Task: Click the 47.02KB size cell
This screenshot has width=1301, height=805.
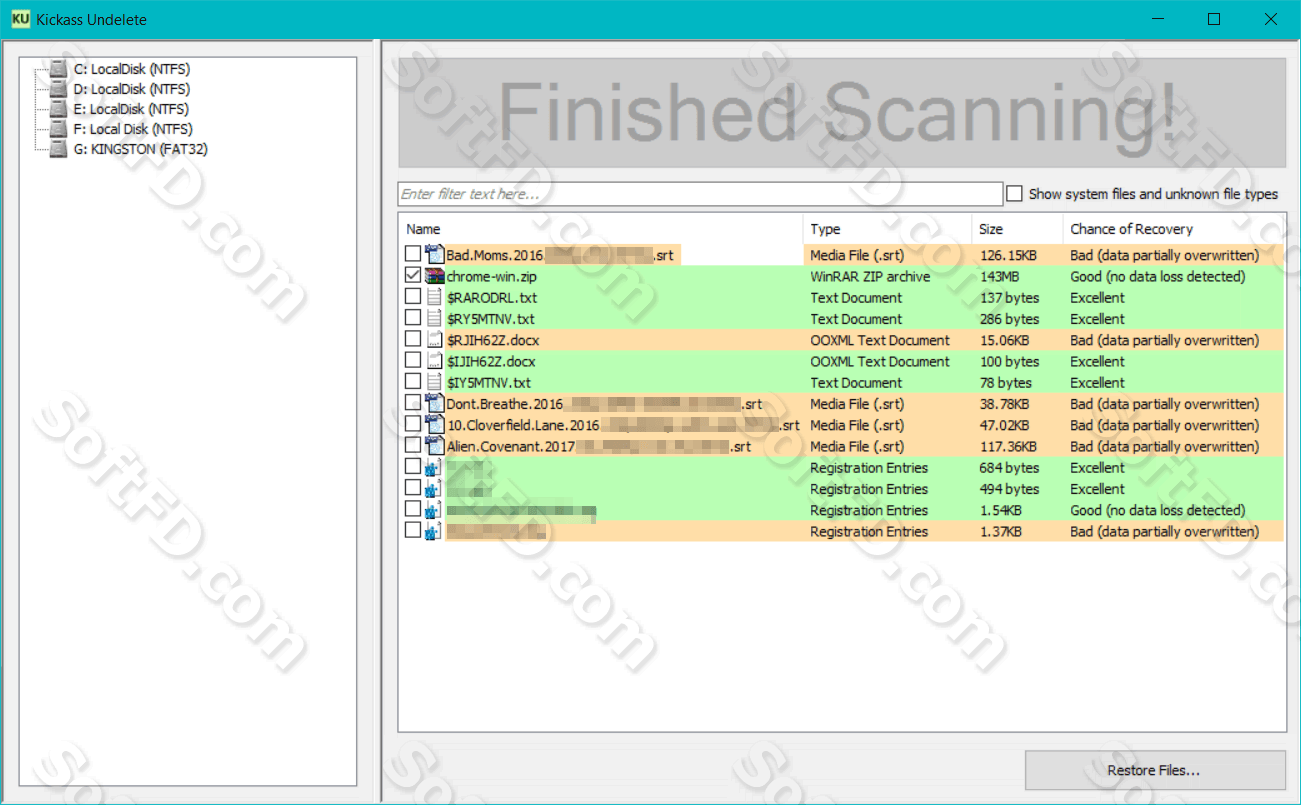Action: tap(1004, 425)
